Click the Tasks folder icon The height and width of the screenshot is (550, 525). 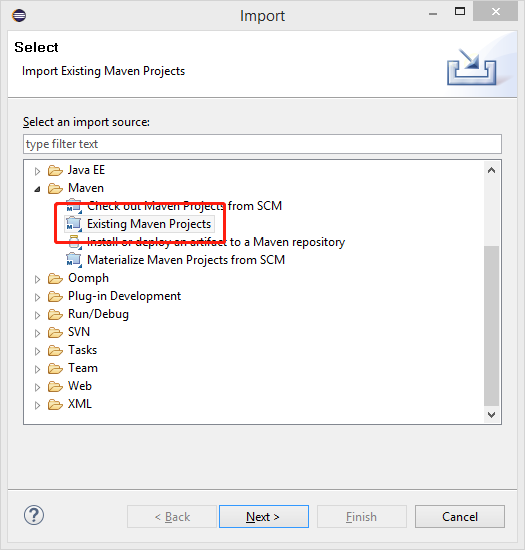[x=55, y=350]
